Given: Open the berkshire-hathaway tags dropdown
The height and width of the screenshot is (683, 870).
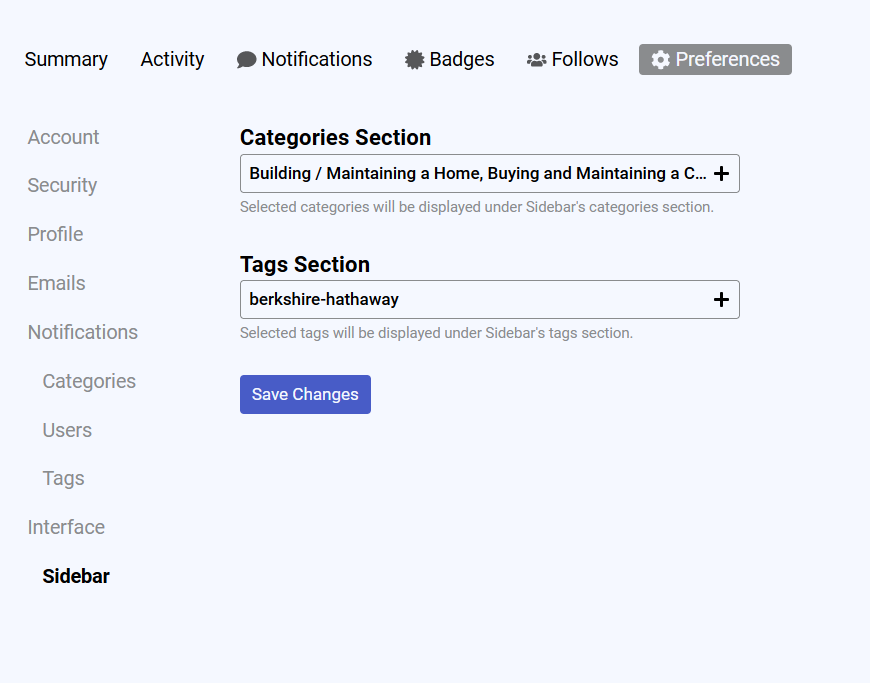Looking at the screenshot, I should (x=478, y=300).
